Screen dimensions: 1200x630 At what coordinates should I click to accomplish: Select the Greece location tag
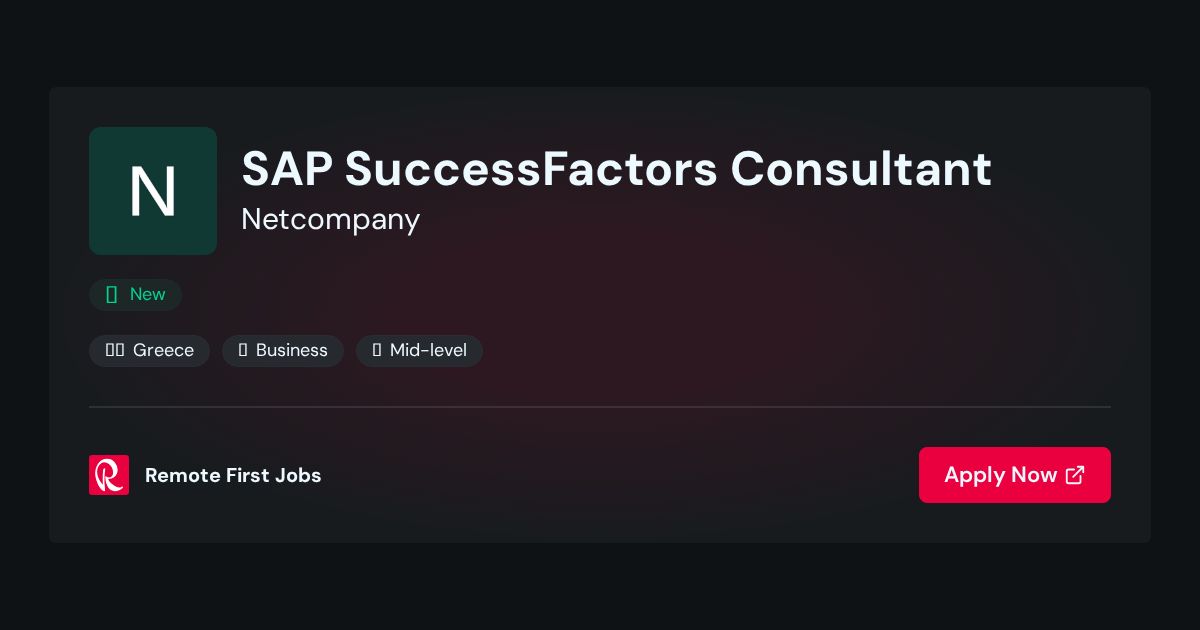click(149, 351)
